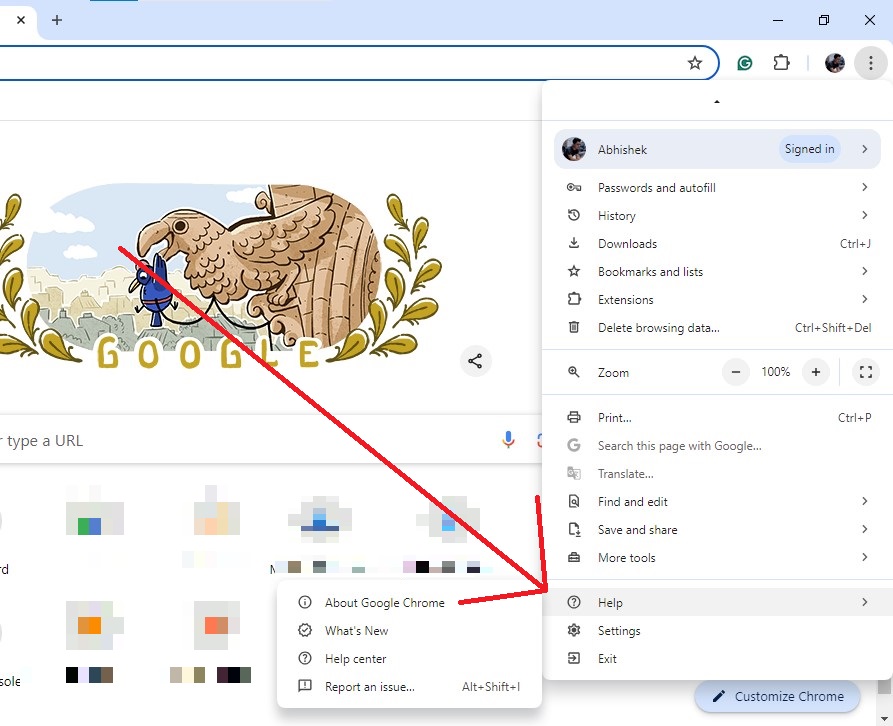Expand chevron beside Bookmarks and lists
Viewport: 893px width, 726px height.
coord(865,271)
